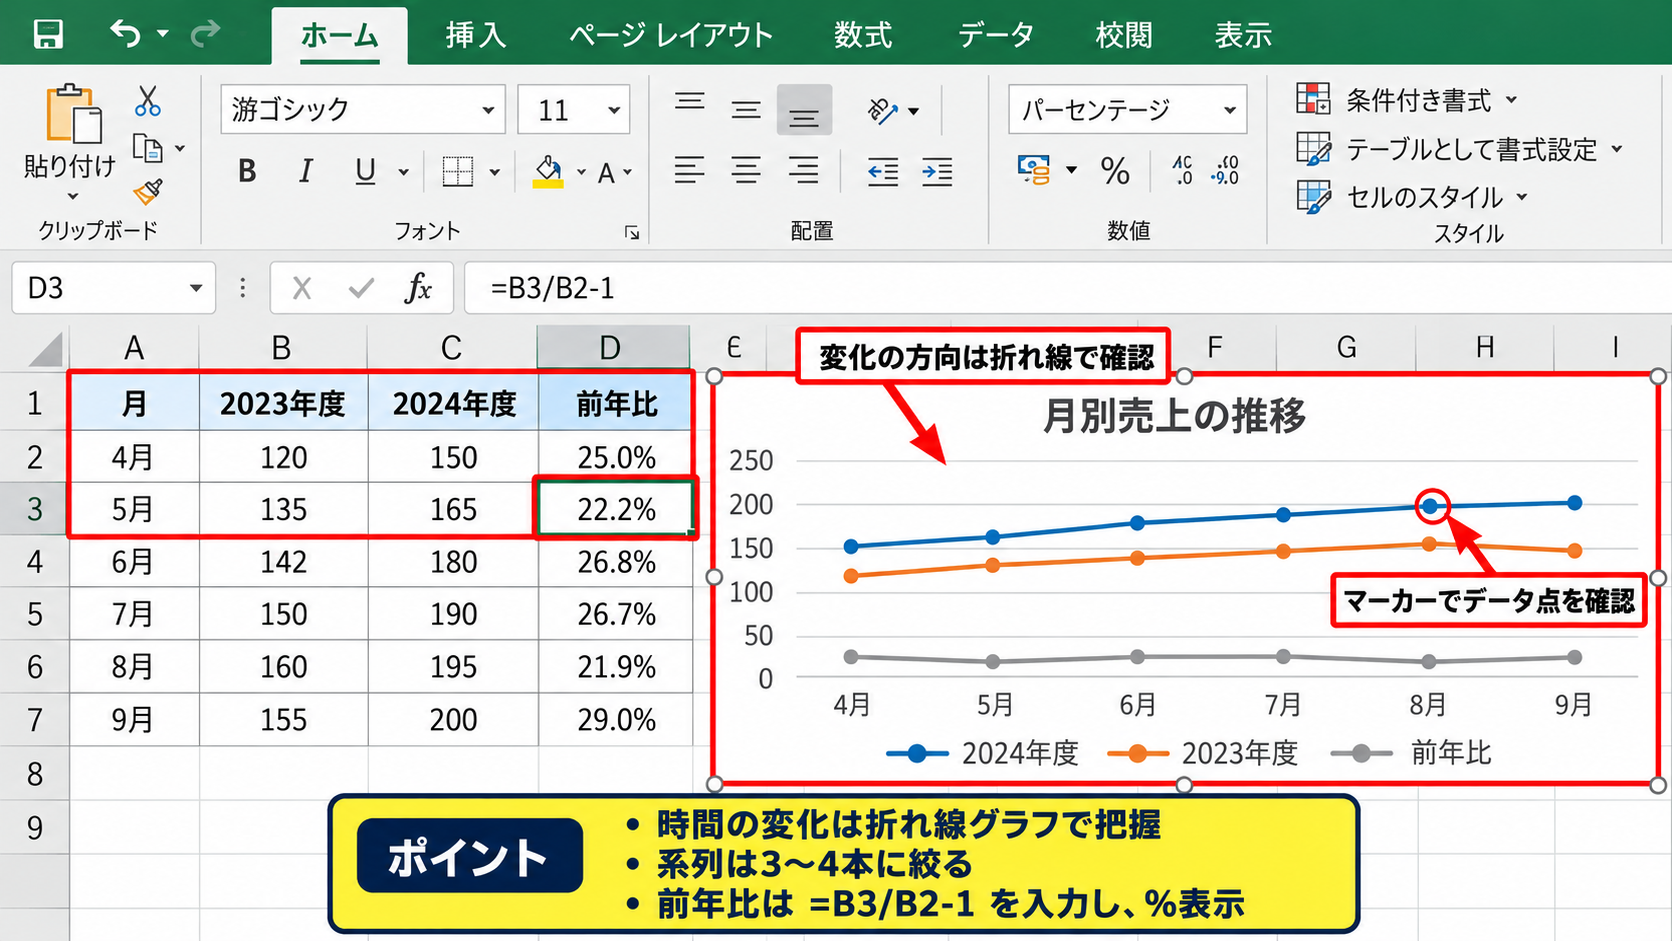Open the currency format dropdown arrow
The width and height of the screenshot is (1672, 941).
pos(1071,170)
